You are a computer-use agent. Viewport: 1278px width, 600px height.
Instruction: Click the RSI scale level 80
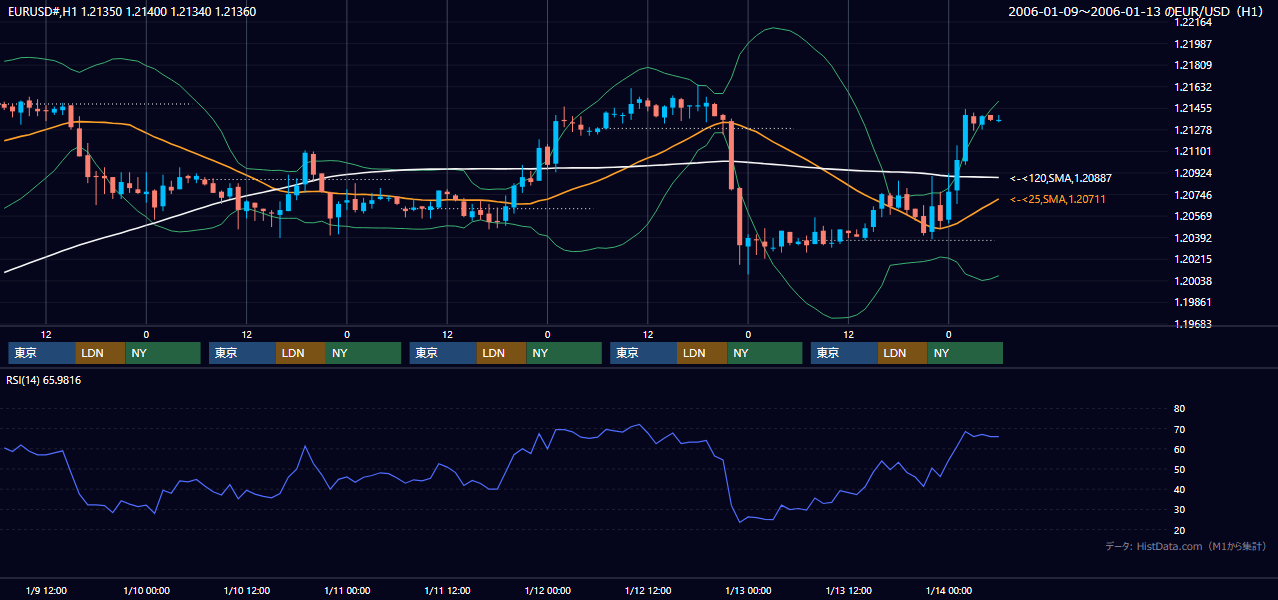tap(1179, 409)
